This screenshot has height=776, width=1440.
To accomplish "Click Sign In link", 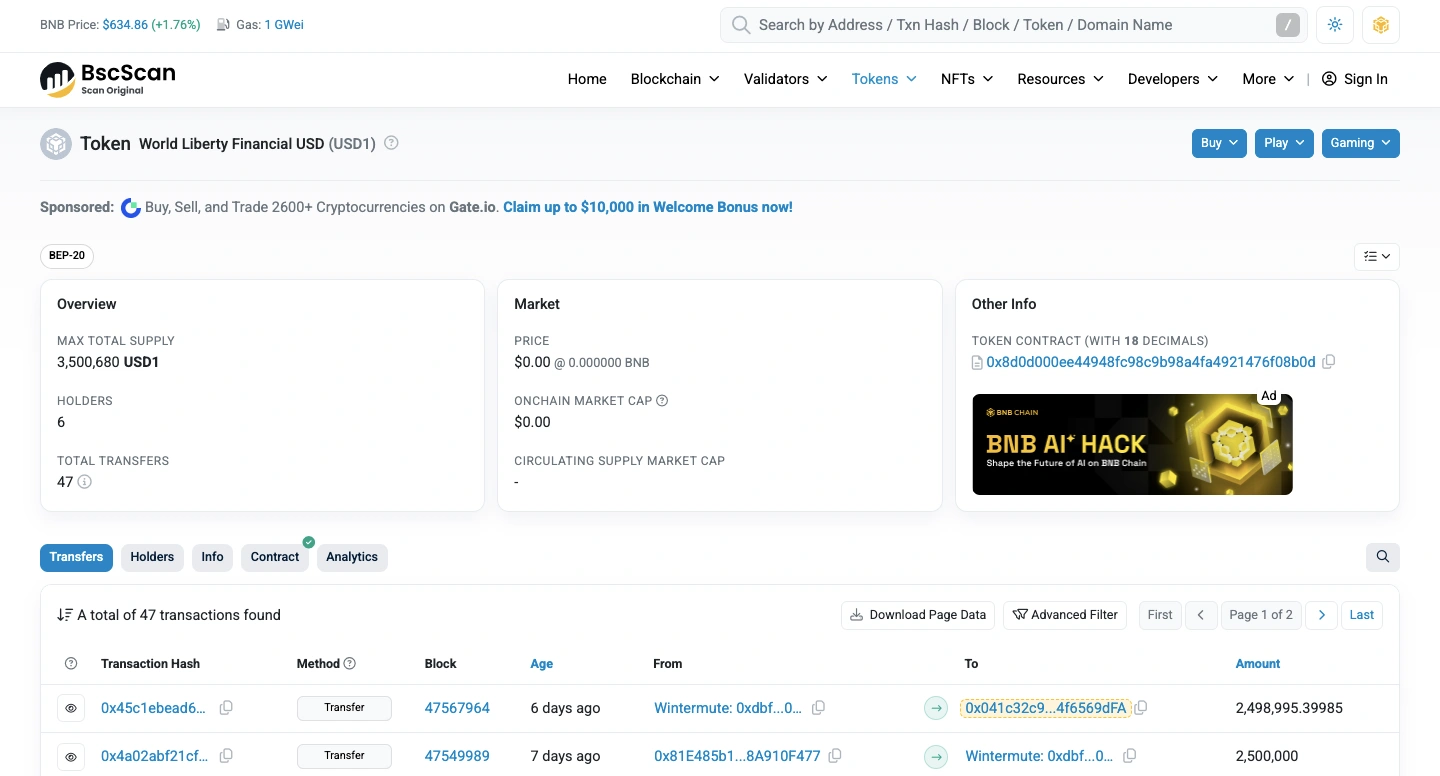I will pos(1355,79).
